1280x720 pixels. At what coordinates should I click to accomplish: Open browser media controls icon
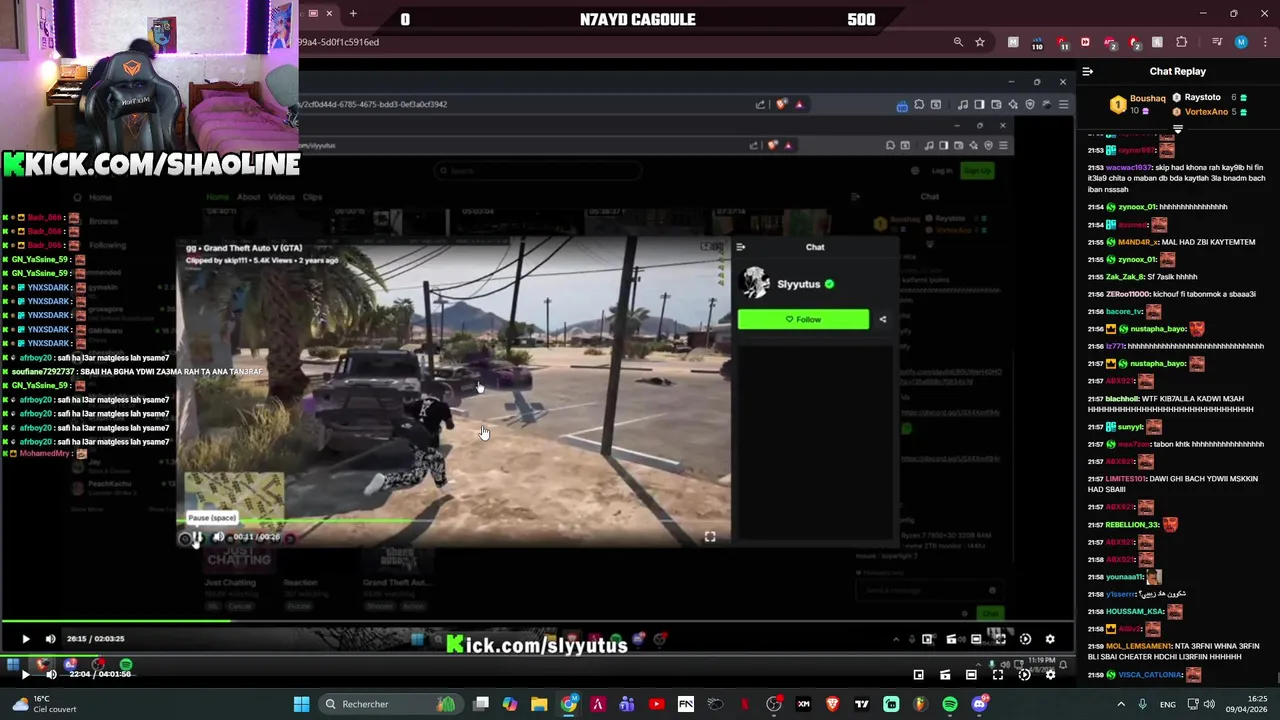[1217, 42]
